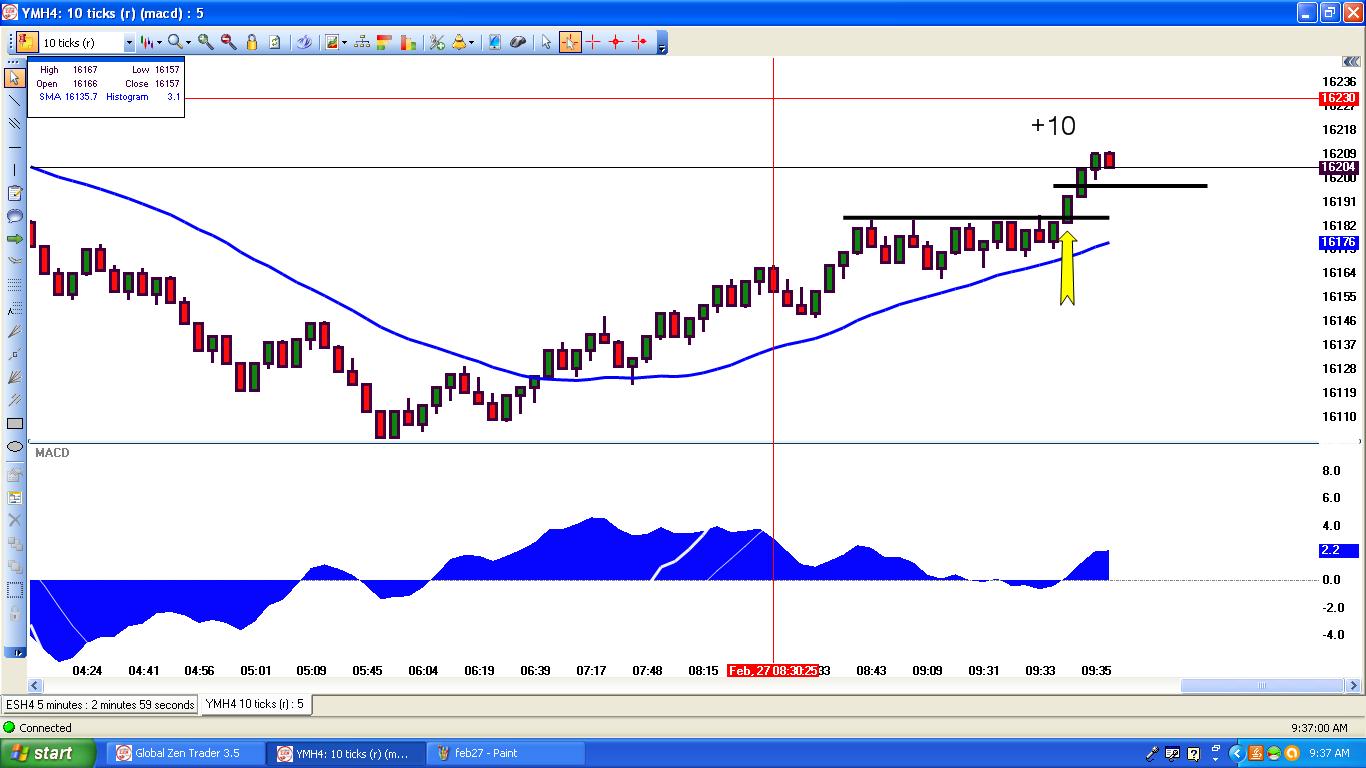
Task: Toggle the chart lock padlock icon
Action: pyautogui.click(x=252, y=42)
